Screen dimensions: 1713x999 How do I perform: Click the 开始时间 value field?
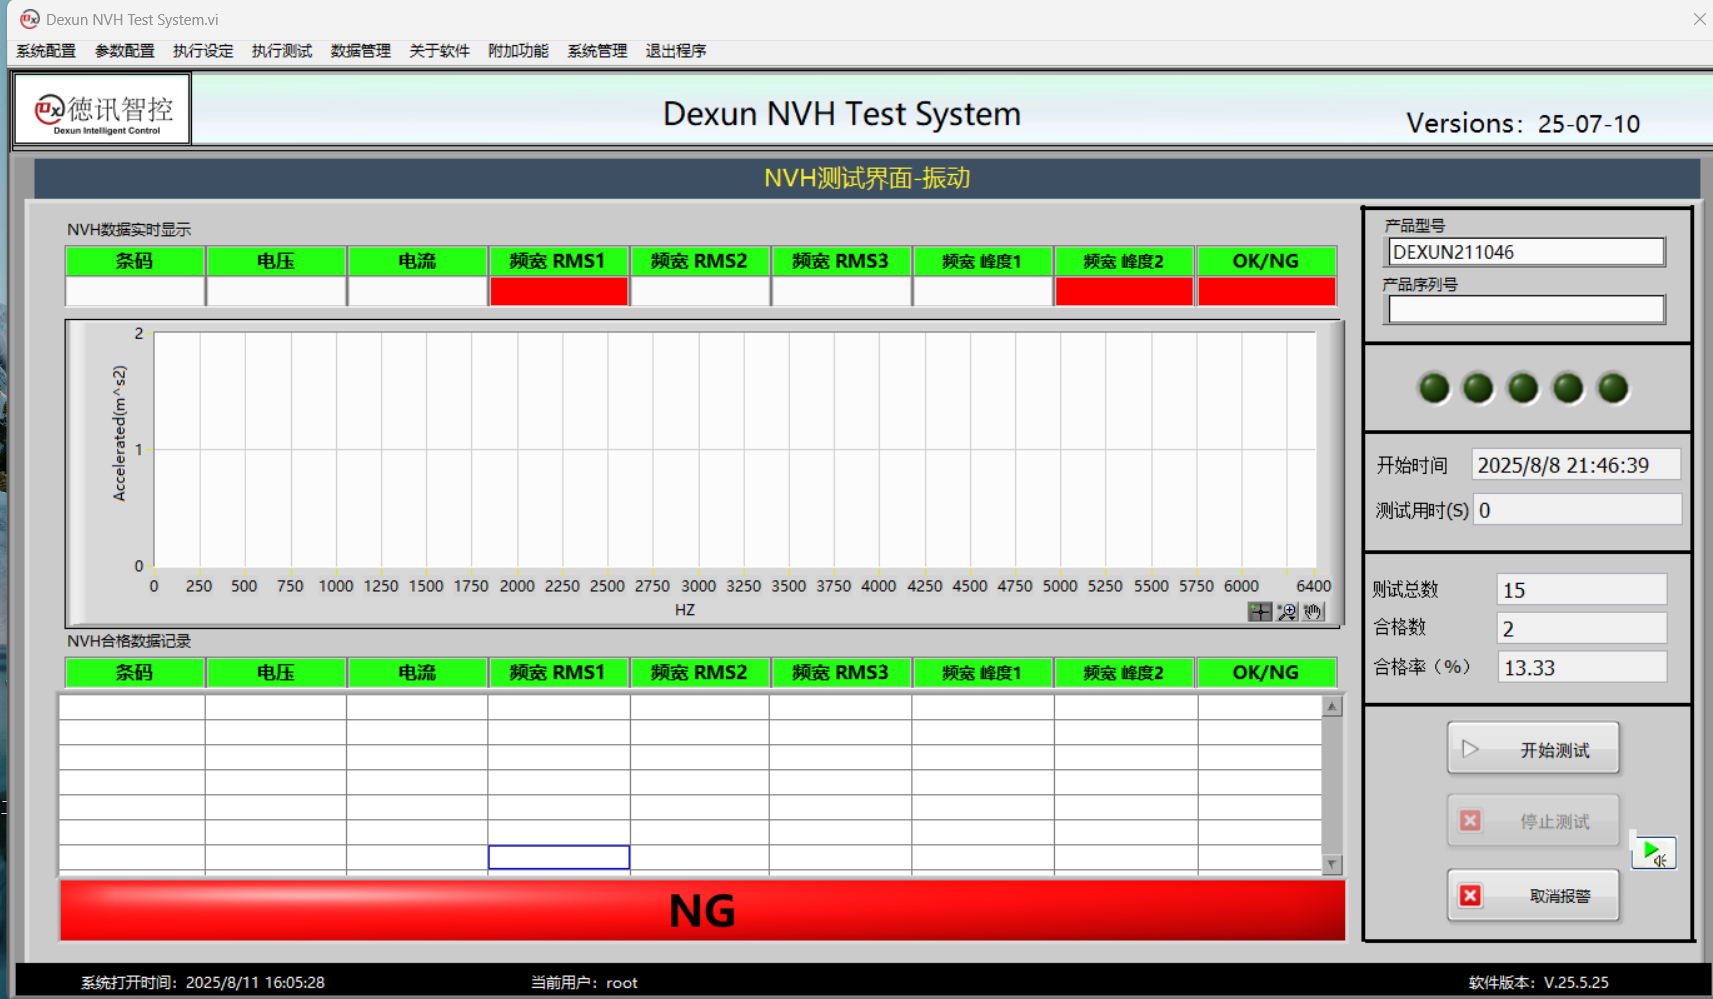(1576, 465)
